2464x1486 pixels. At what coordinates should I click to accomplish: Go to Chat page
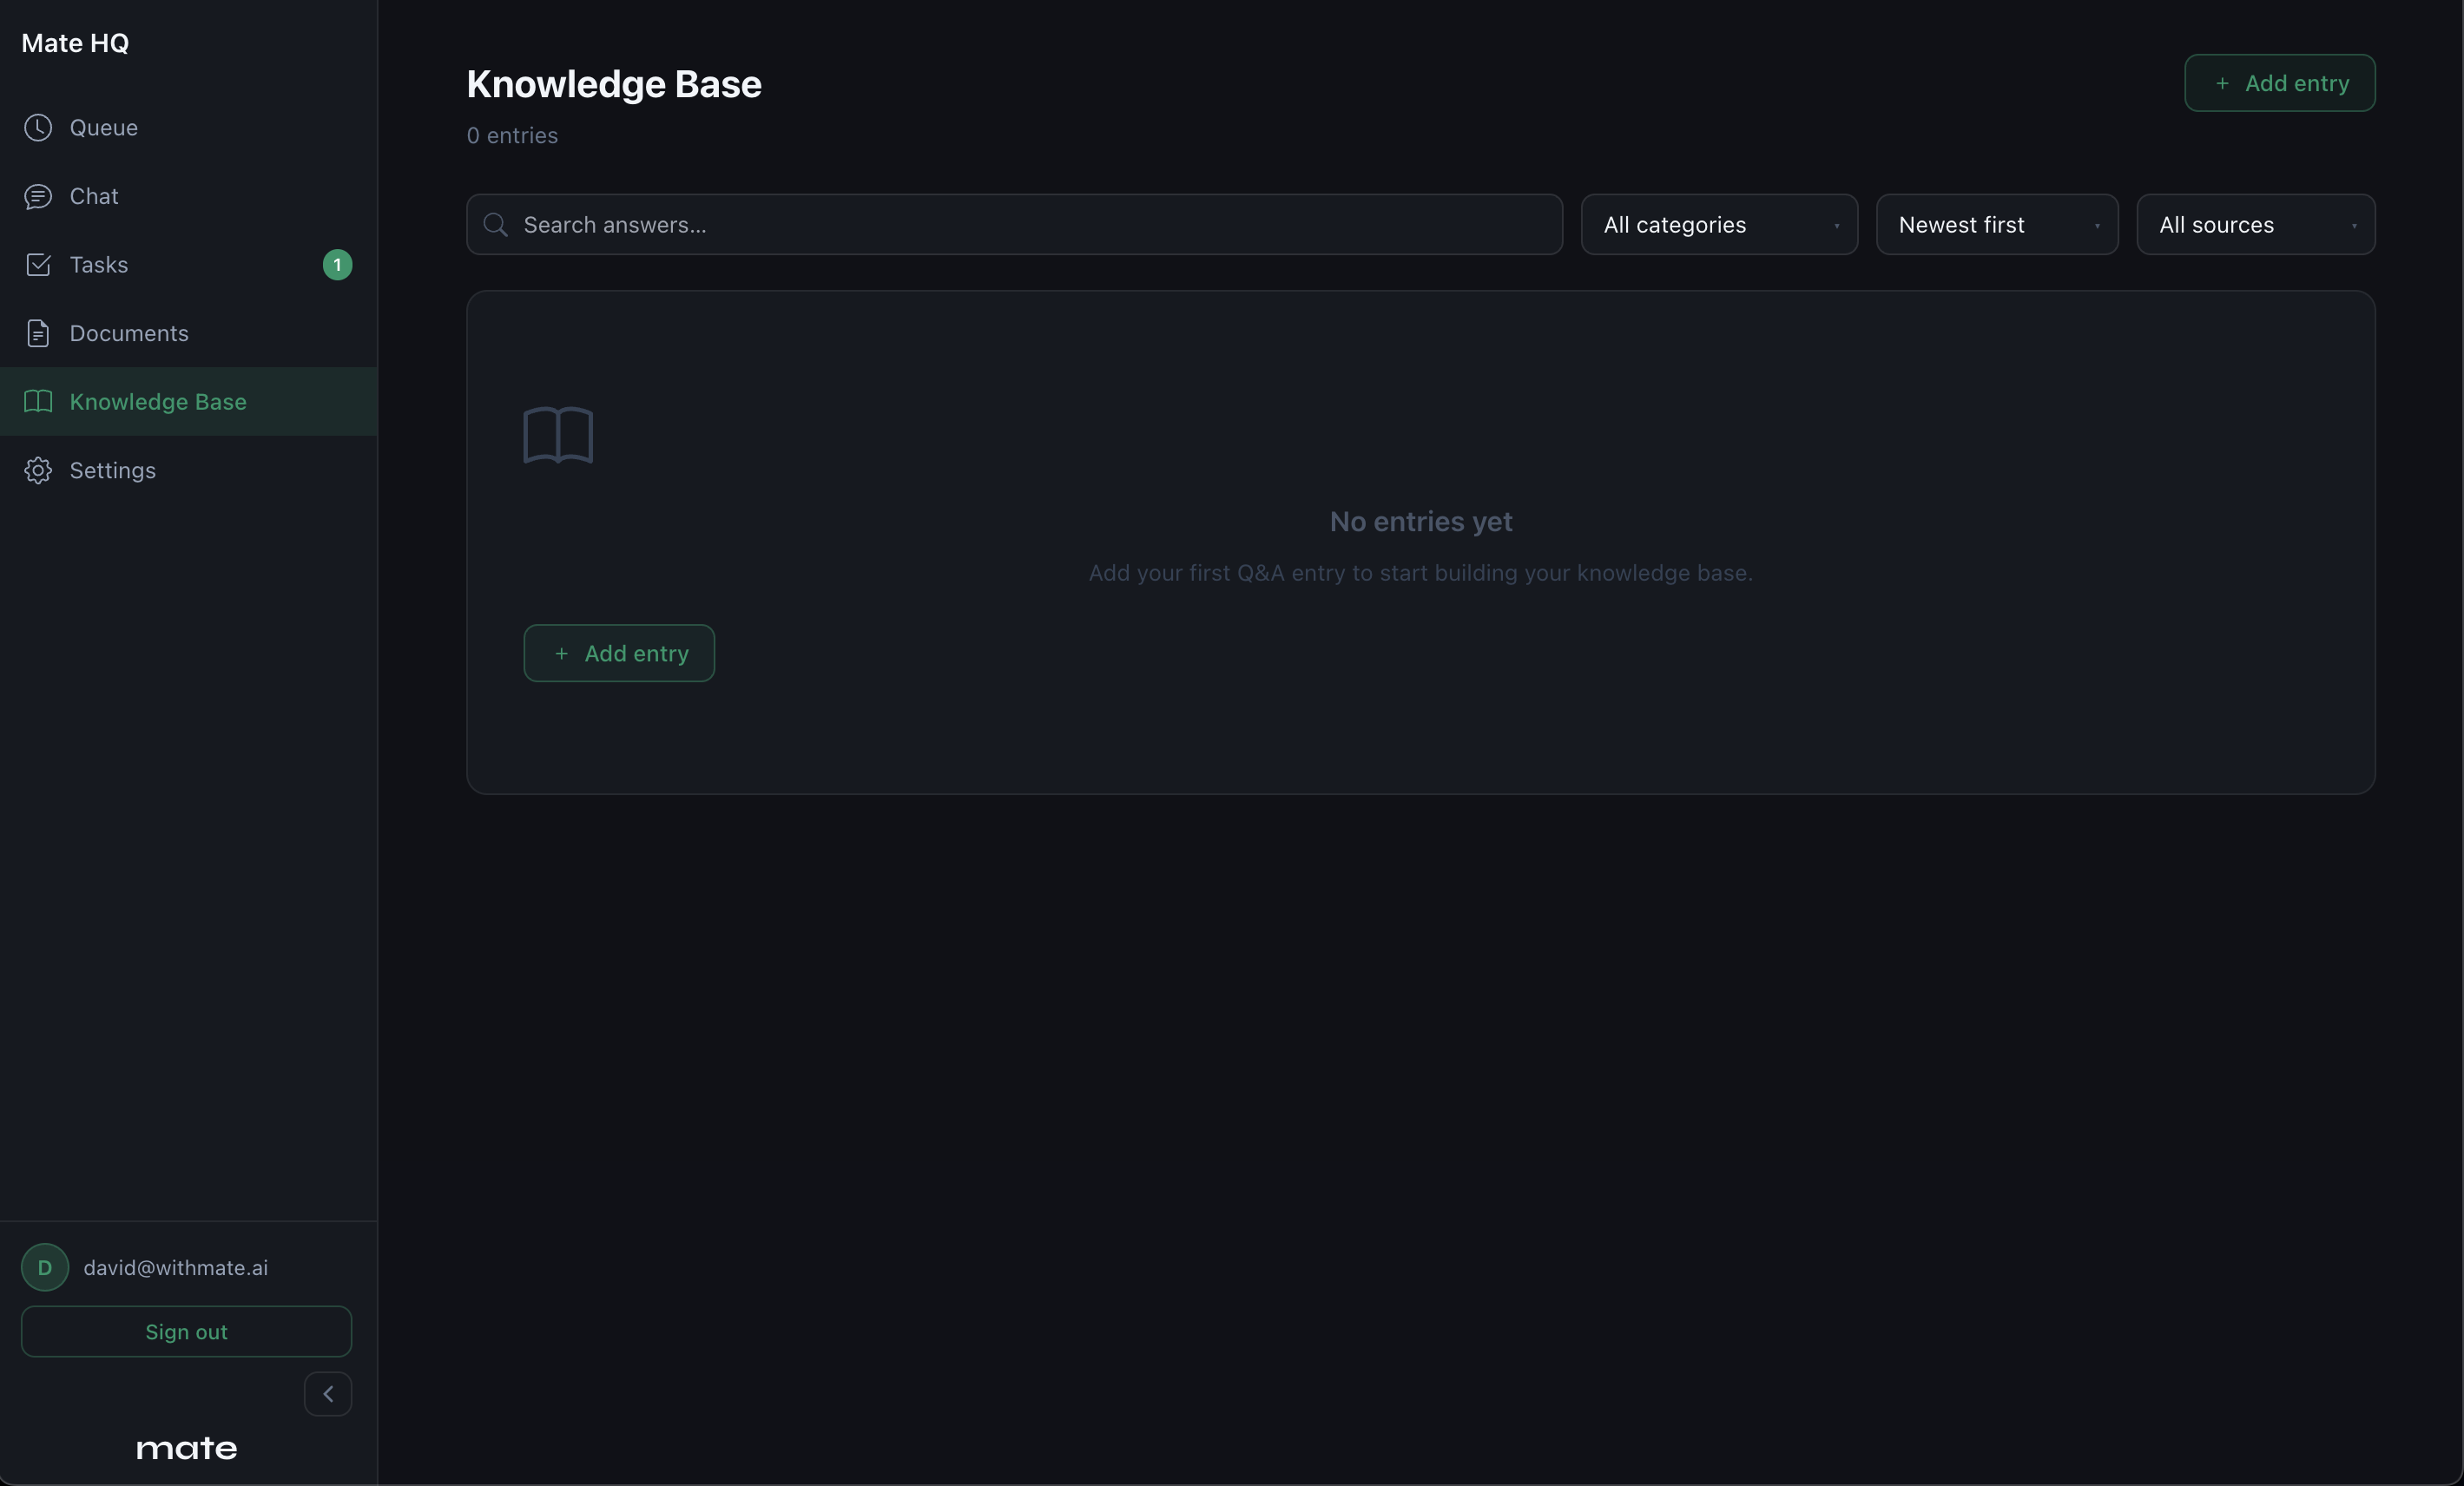coord(188,196)
